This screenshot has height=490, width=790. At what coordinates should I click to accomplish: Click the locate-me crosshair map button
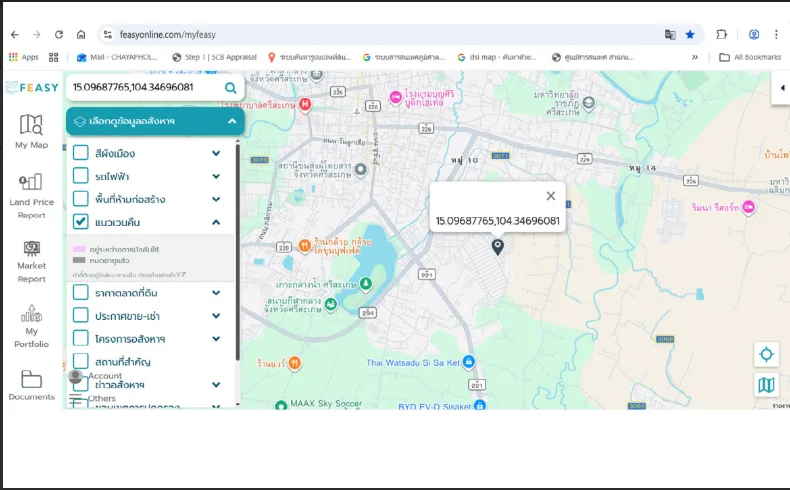point(766,355)
